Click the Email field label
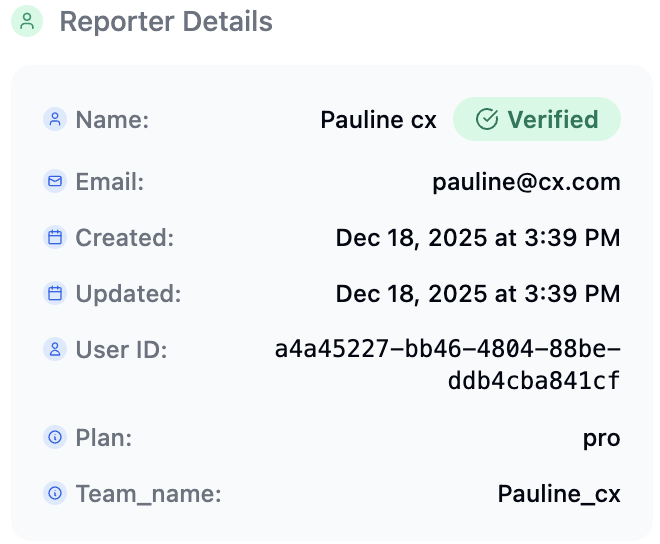Image resolution: width=660 pixels, height=544 pixels. [x=110, y=182]
